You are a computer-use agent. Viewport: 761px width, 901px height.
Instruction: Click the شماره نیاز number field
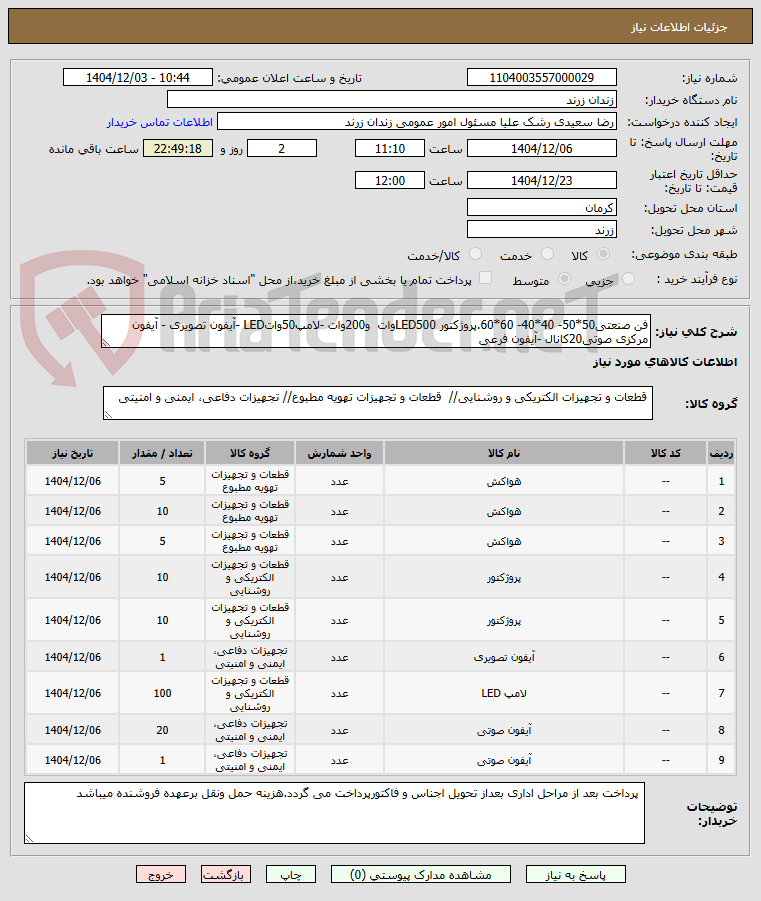[542, 78]
